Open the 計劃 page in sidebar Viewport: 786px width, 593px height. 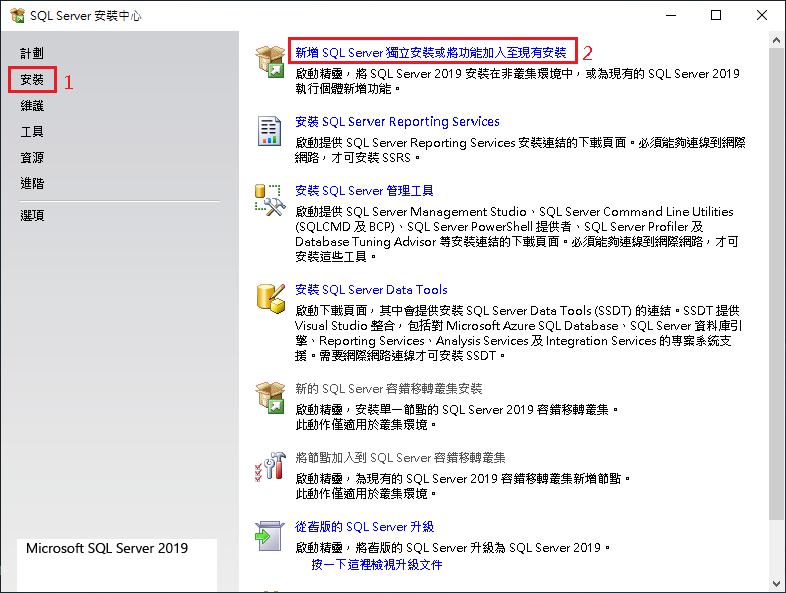point(32,53)
